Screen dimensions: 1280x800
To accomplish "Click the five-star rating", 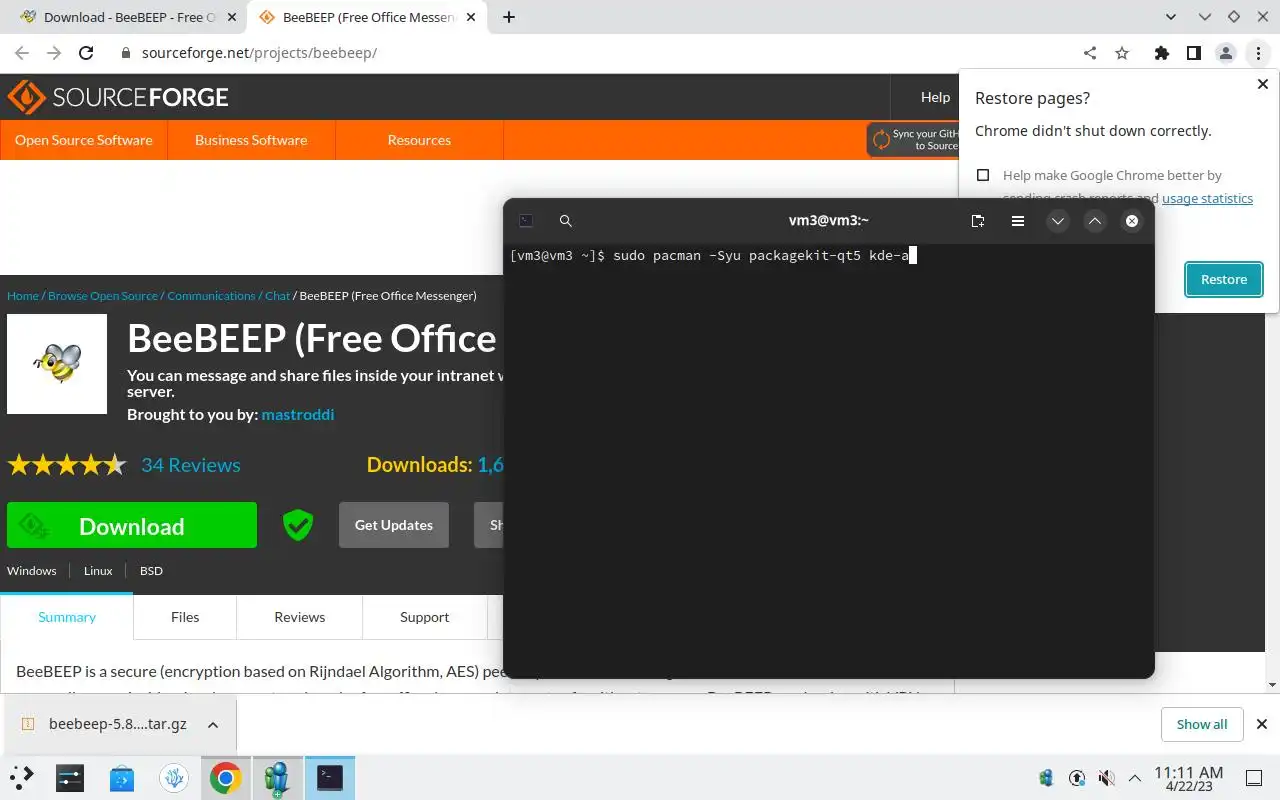I will [x=67, y=465].
